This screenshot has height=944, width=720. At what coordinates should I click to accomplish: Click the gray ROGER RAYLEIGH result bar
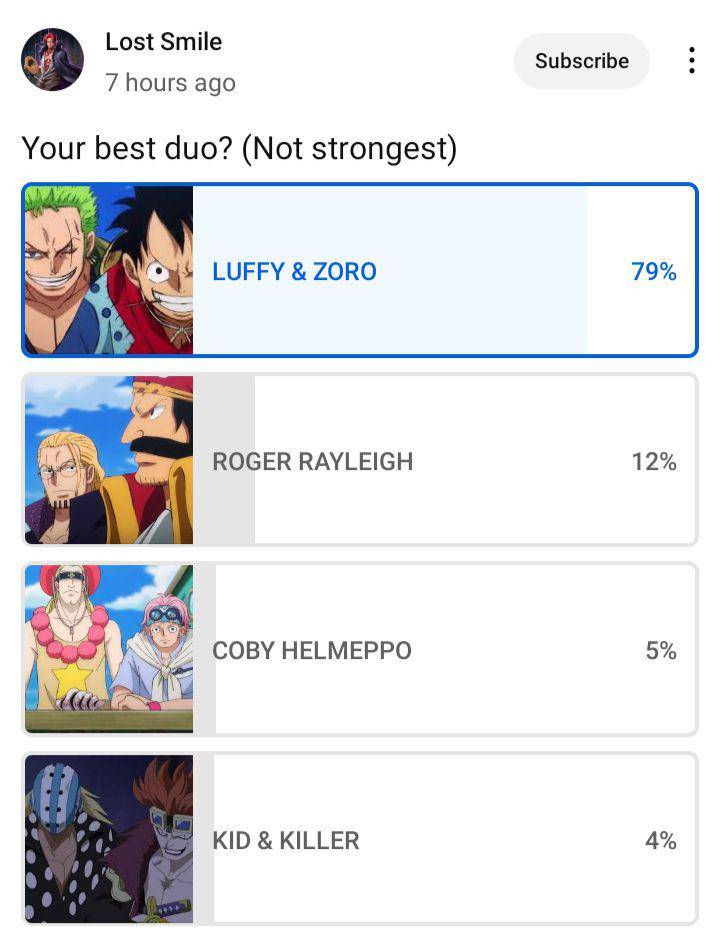point(224,460)
